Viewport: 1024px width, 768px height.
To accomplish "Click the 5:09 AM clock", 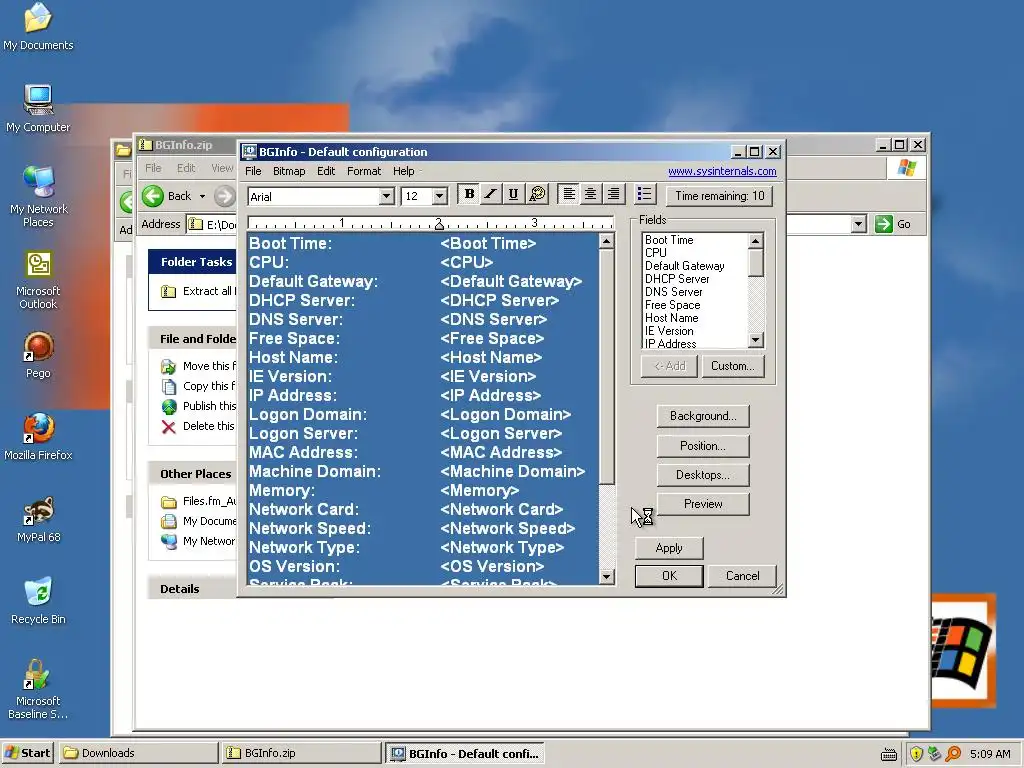I will tap(990, 754).
